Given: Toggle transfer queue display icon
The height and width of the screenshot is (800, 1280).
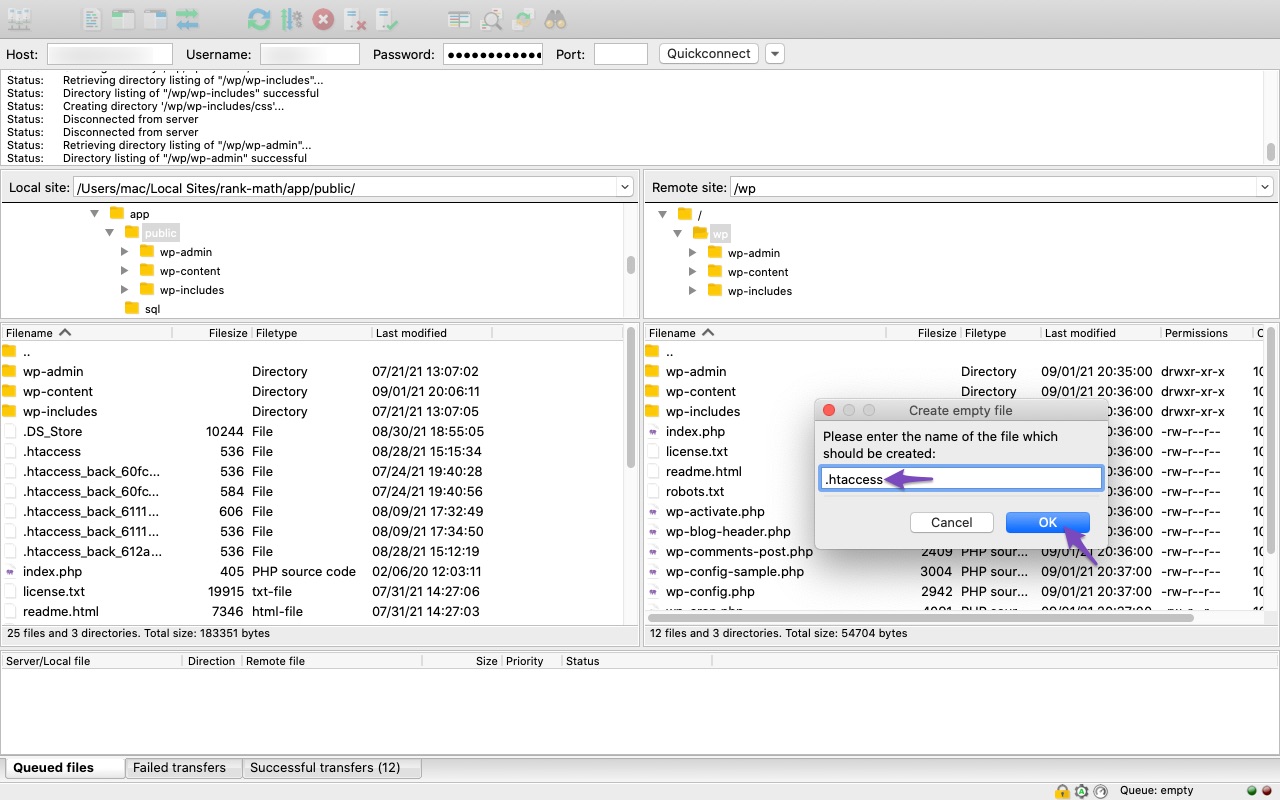Looking at the screenshot, I should pyautogui.click(x=187, y=19).
